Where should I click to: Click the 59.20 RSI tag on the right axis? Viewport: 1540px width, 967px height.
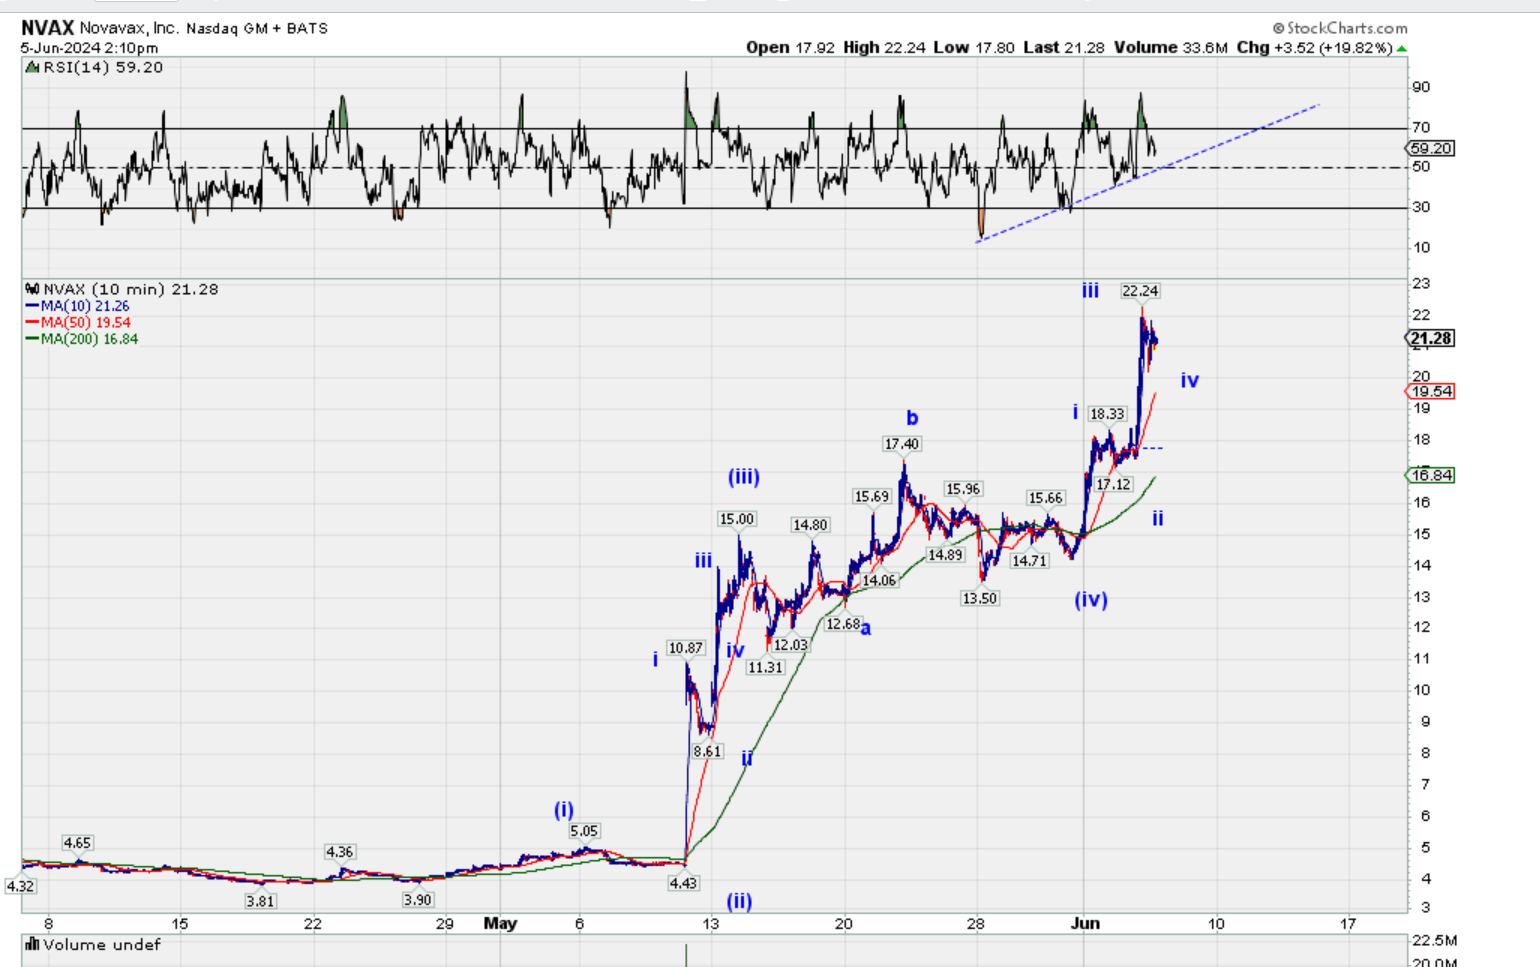[1430, 148]
